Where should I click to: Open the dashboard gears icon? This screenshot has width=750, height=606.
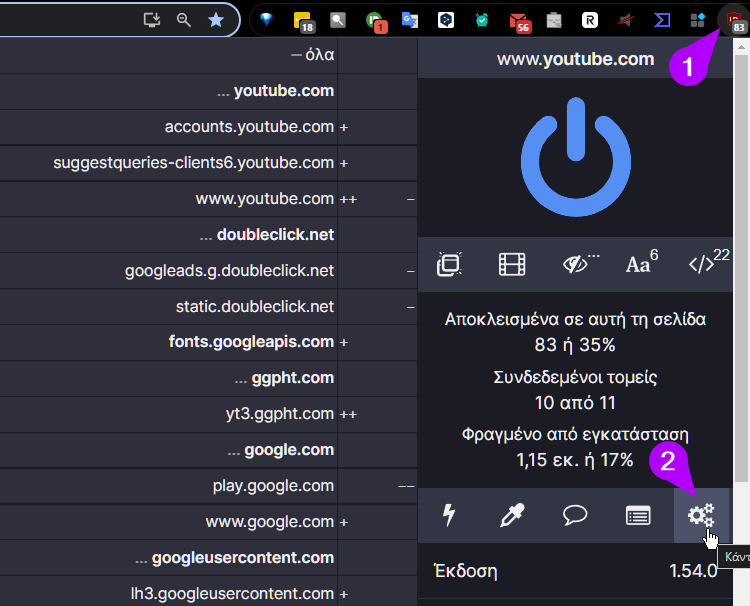point(701,515)
